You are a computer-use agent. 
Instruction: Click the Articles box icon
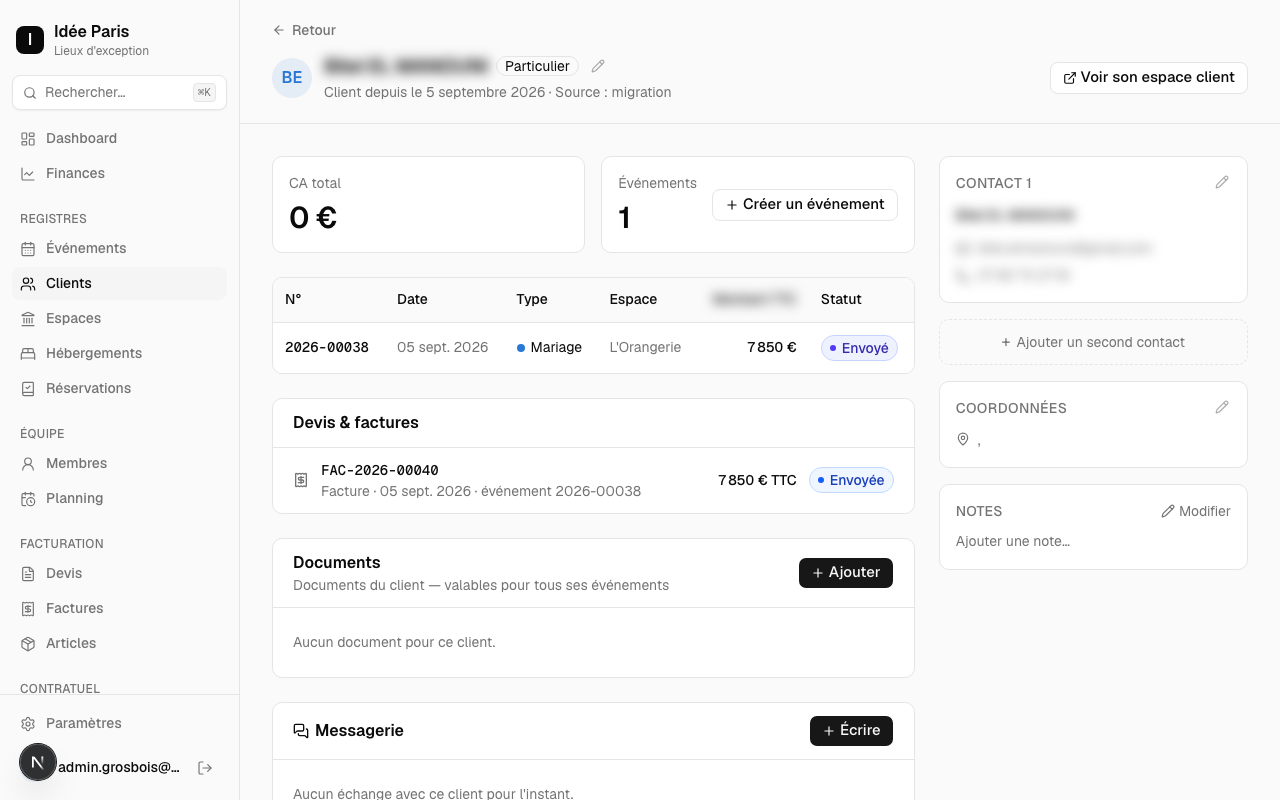(28, 643)
